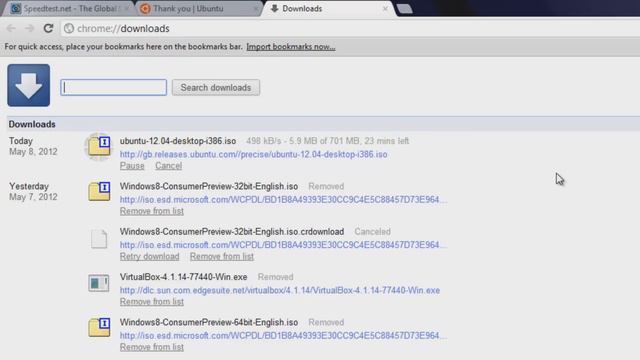Screen dimensions: 640x360
Task: Click the large blue Downloads arrow logo
Action: coord(29,85)
